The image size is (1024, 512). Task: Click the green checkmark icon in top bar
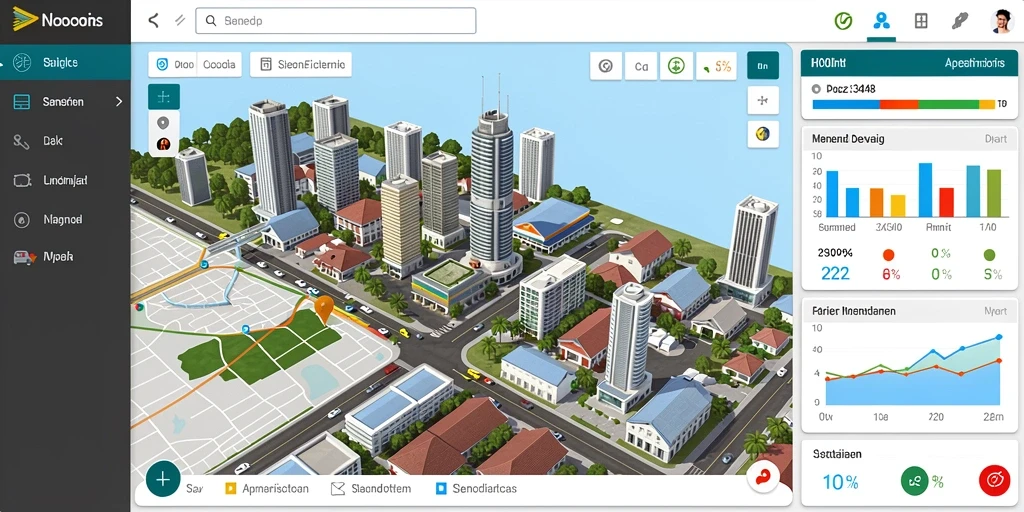tap(843, 21)
